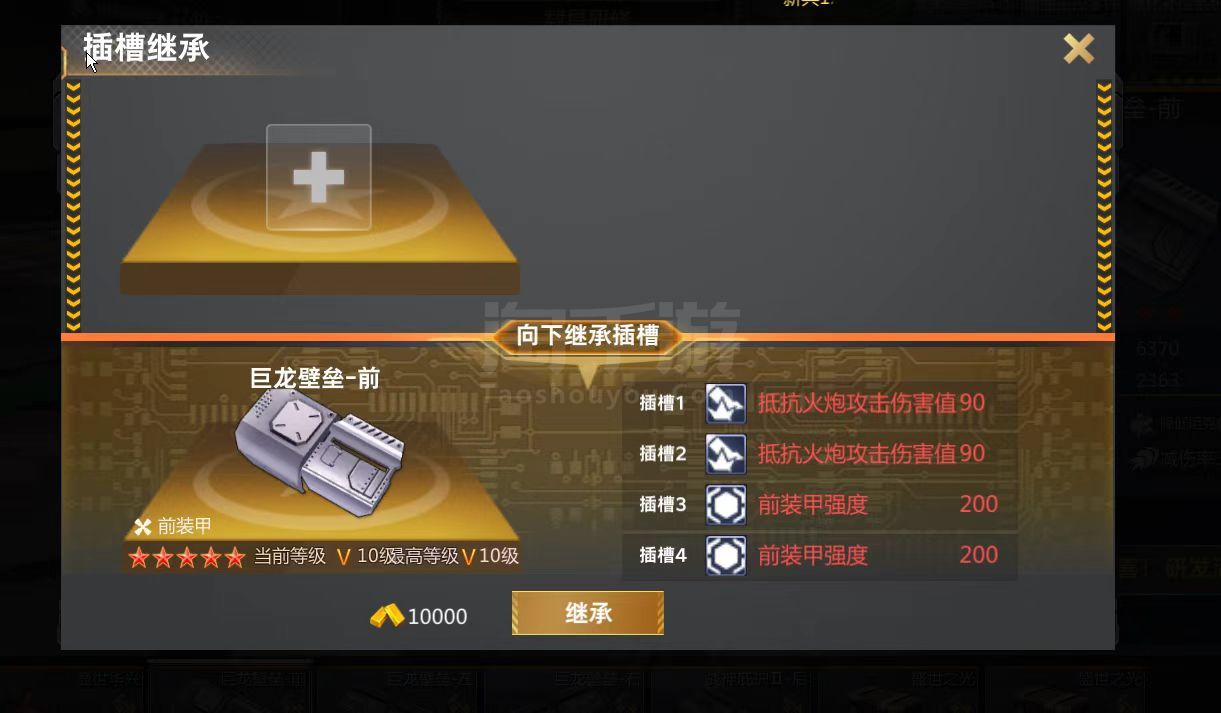Click the plus icon to add equipment

click(319, 178)
